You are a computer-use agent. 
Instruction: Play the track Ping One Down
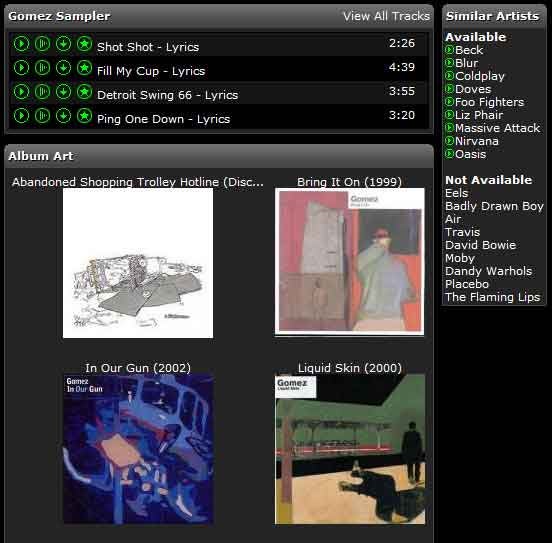click(x=21, y=116)
